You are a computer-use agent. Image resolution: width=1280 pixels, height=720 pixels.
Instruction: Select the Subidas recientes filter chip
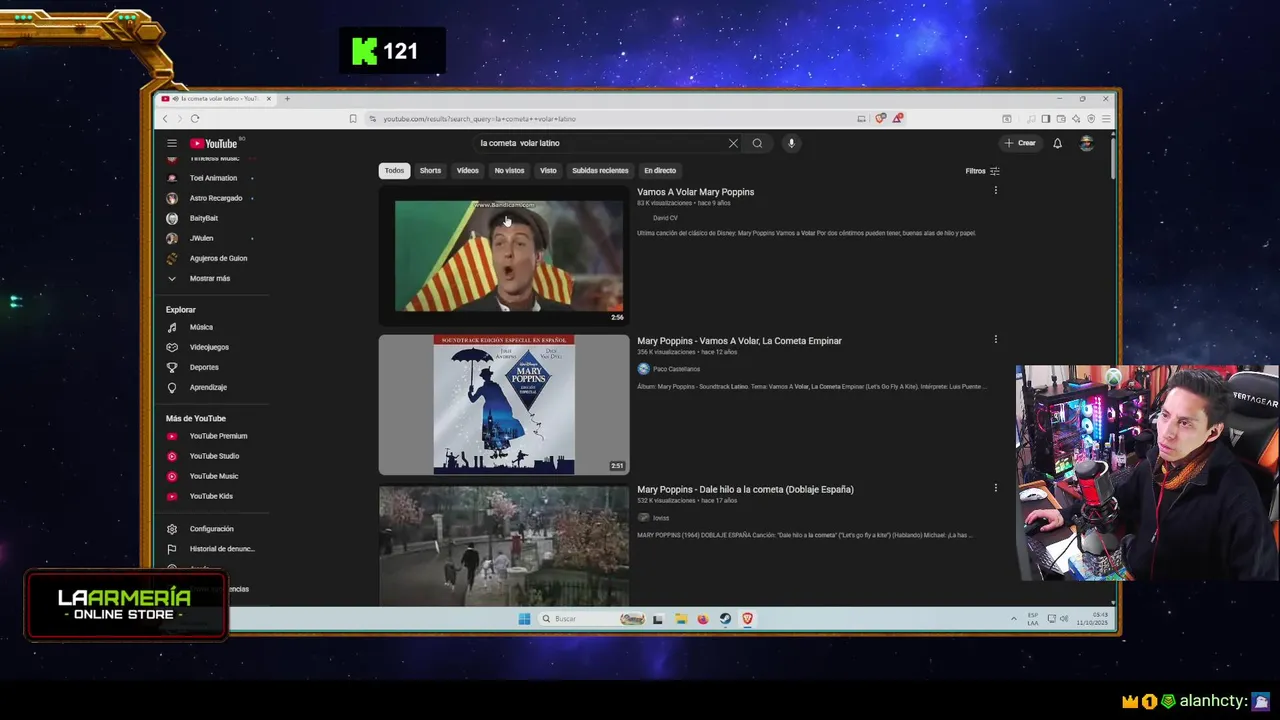(x=600, y=170)
